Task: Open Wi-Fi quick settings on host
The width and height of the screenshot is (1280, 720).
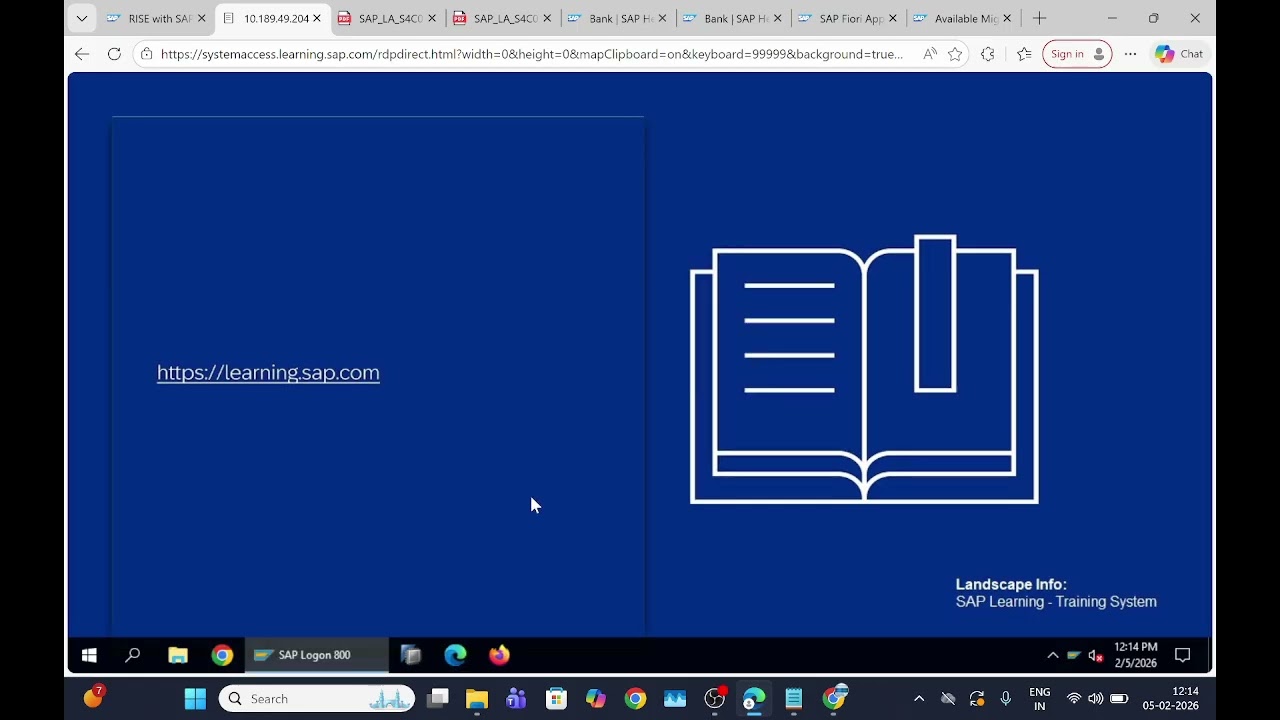Action: (1074, 698)
